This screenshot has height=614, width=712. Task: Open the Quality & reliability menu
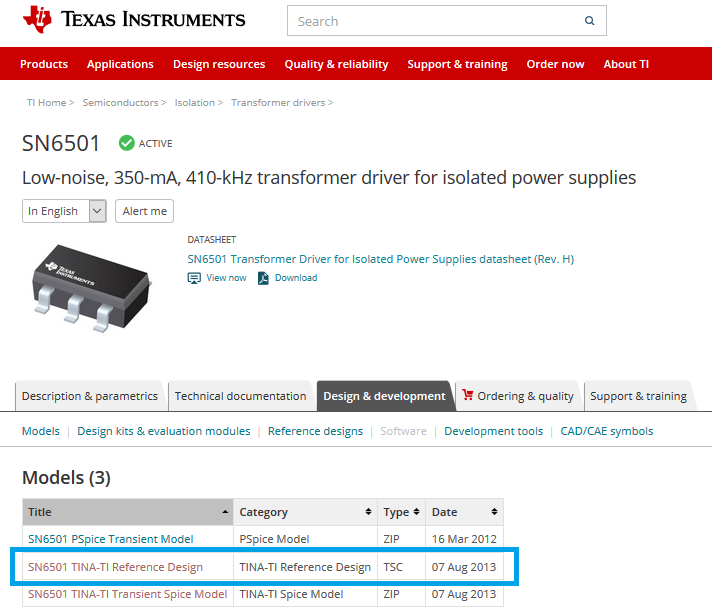(336, 64)
